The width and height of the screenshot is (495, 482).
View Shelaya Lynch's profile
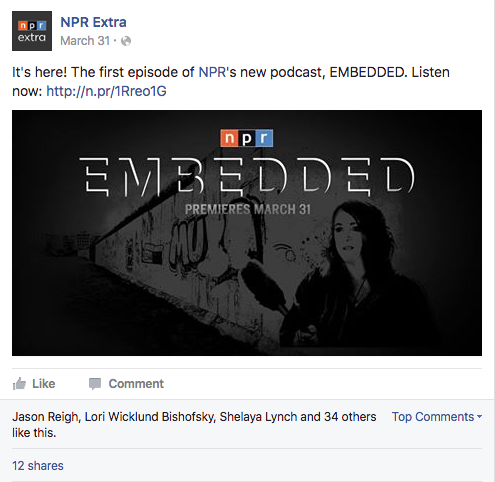pyautogui.click(x=258, y=417)
